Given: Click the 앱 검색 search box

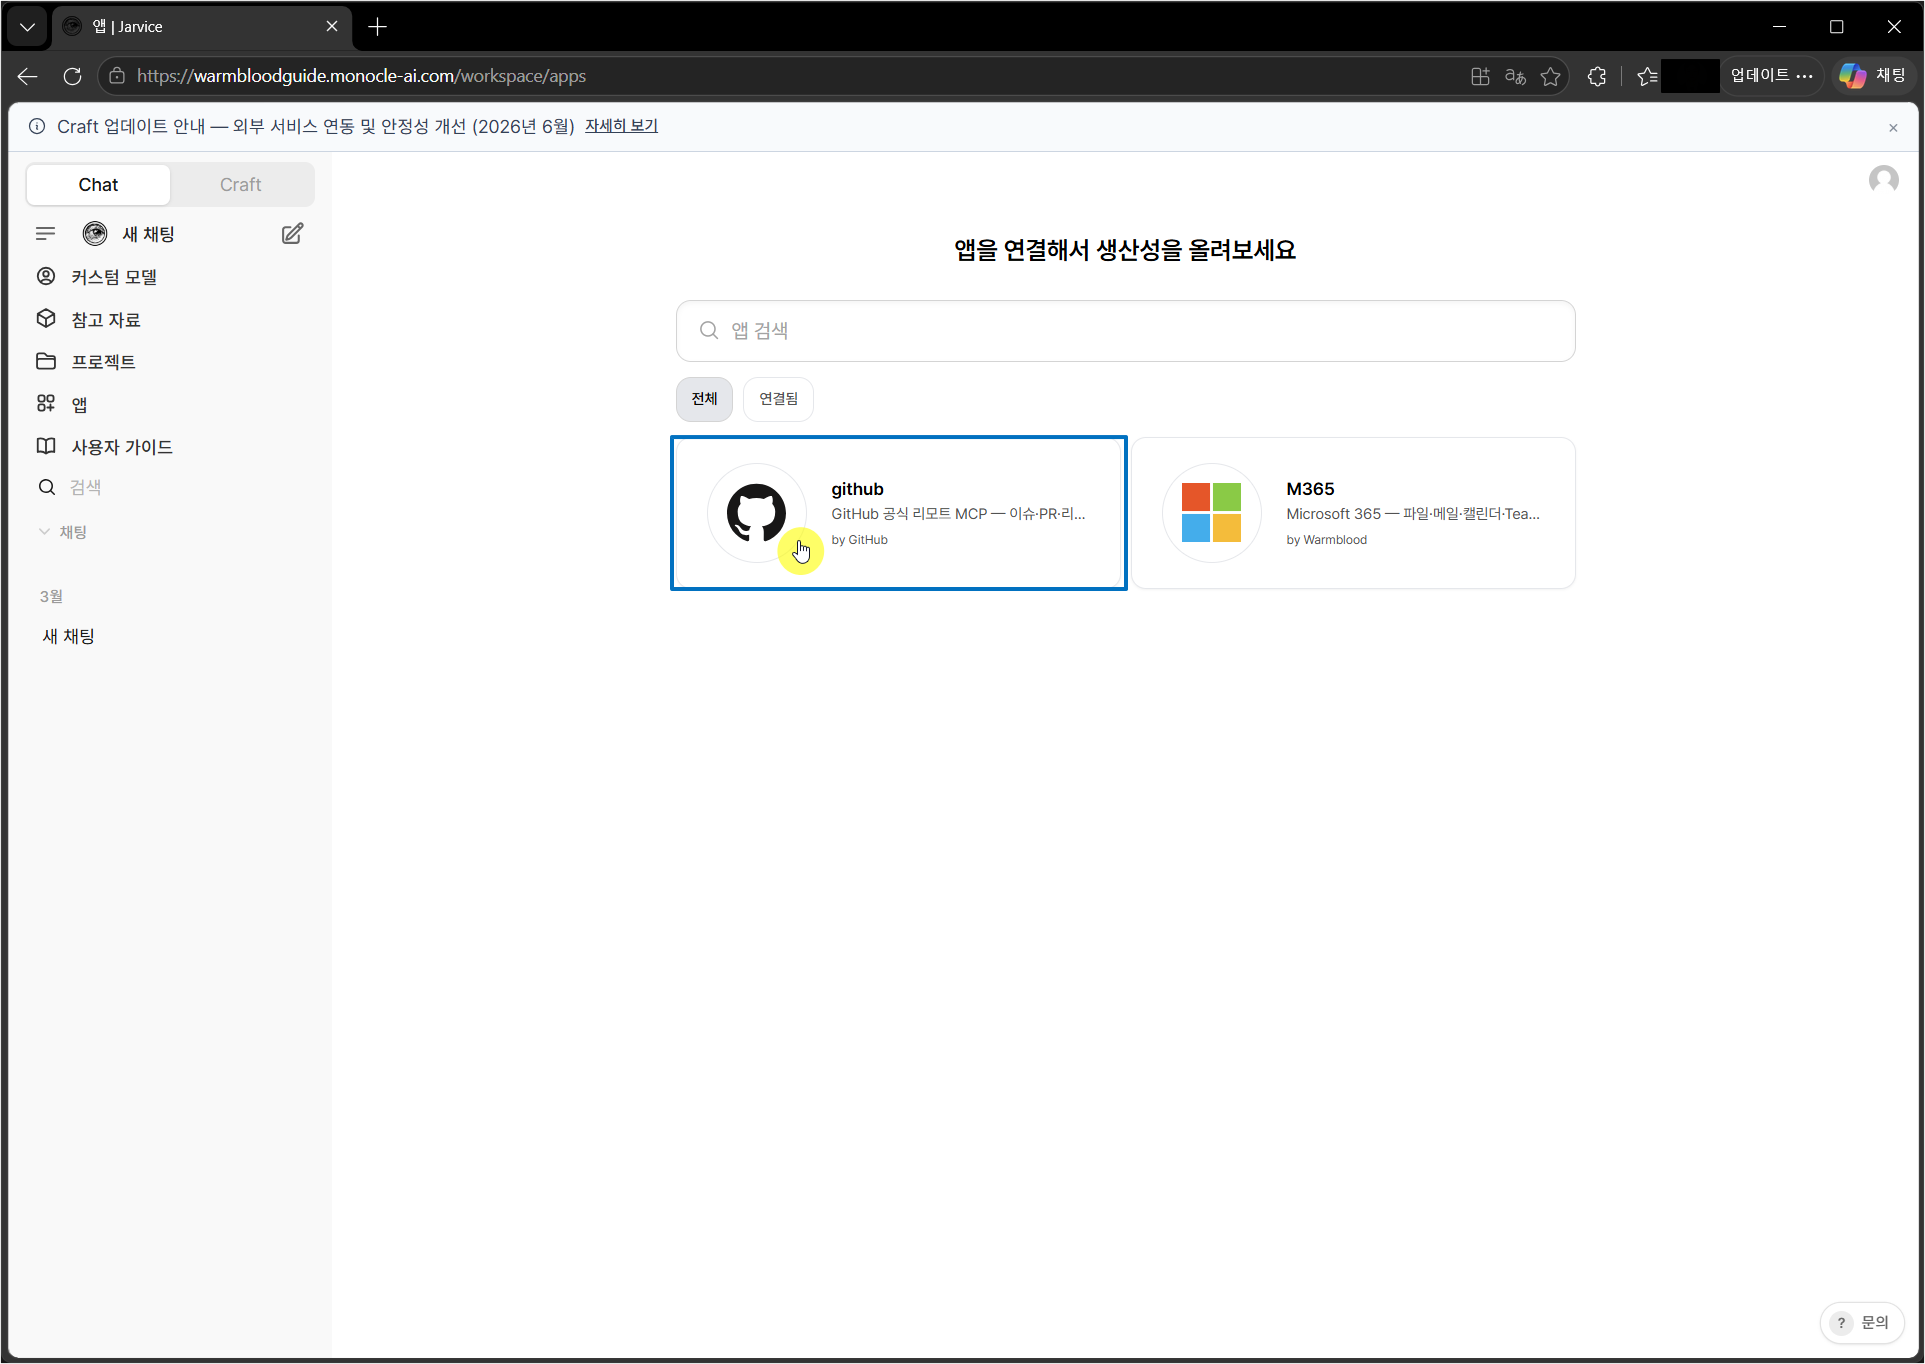Looking at the screenshot, I should click(1125, 331).
